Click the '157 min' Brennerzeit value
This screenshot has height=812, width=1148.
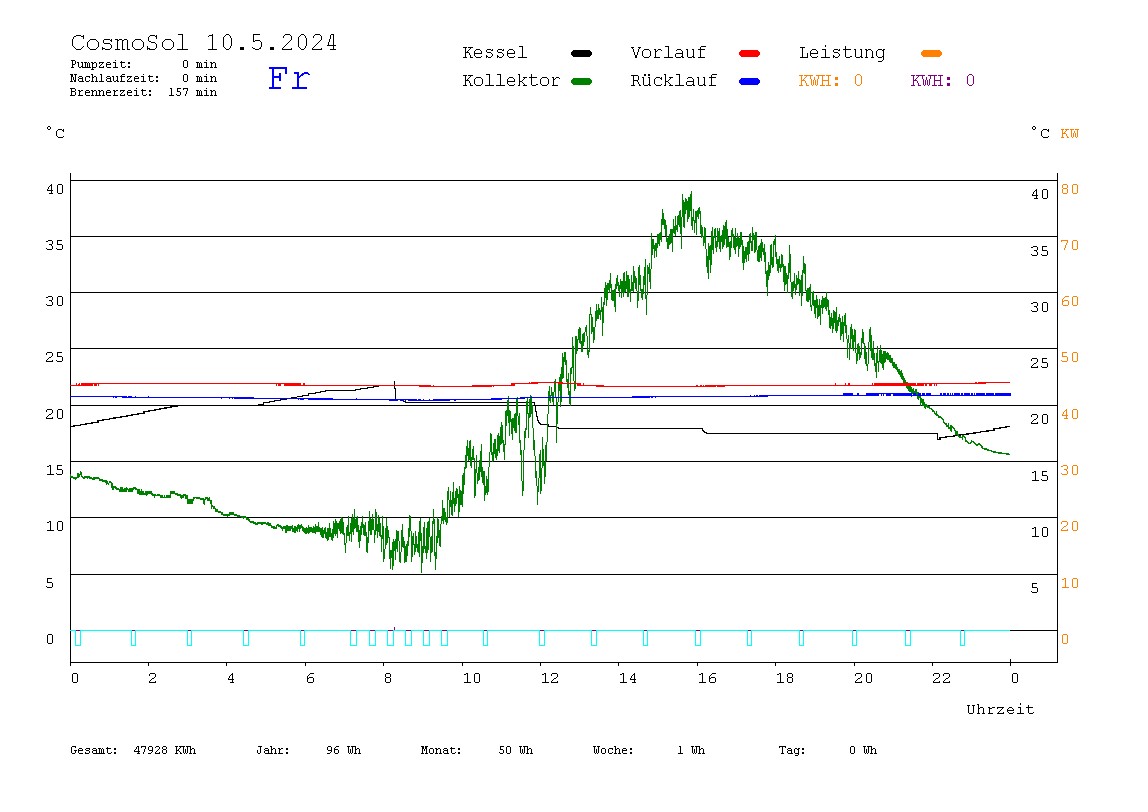tap(193, 92)
